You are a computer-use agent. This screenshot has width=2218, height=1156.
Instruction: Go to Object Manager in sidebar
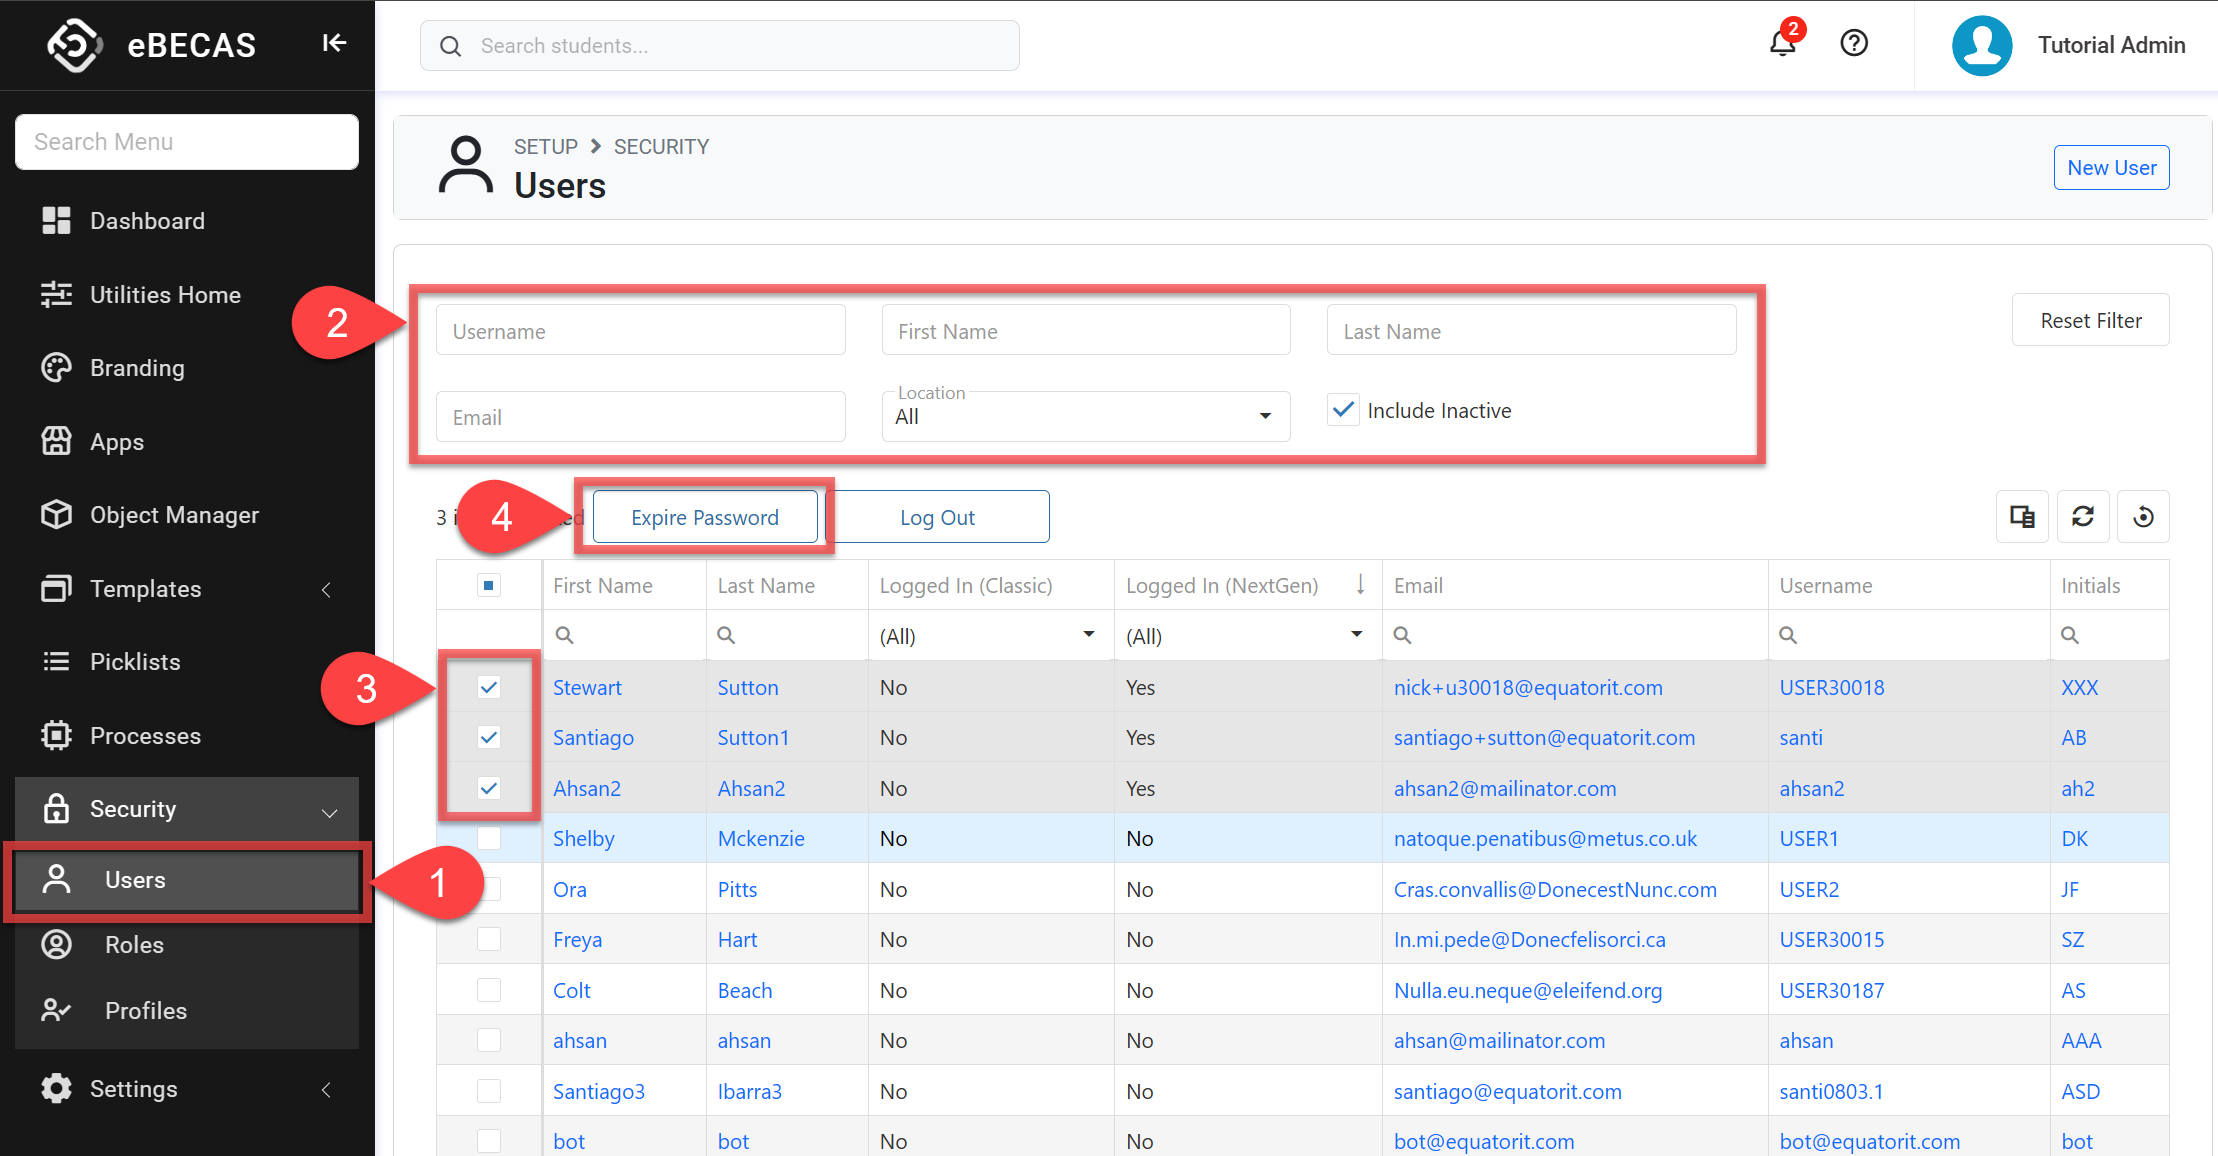point(174,515)
